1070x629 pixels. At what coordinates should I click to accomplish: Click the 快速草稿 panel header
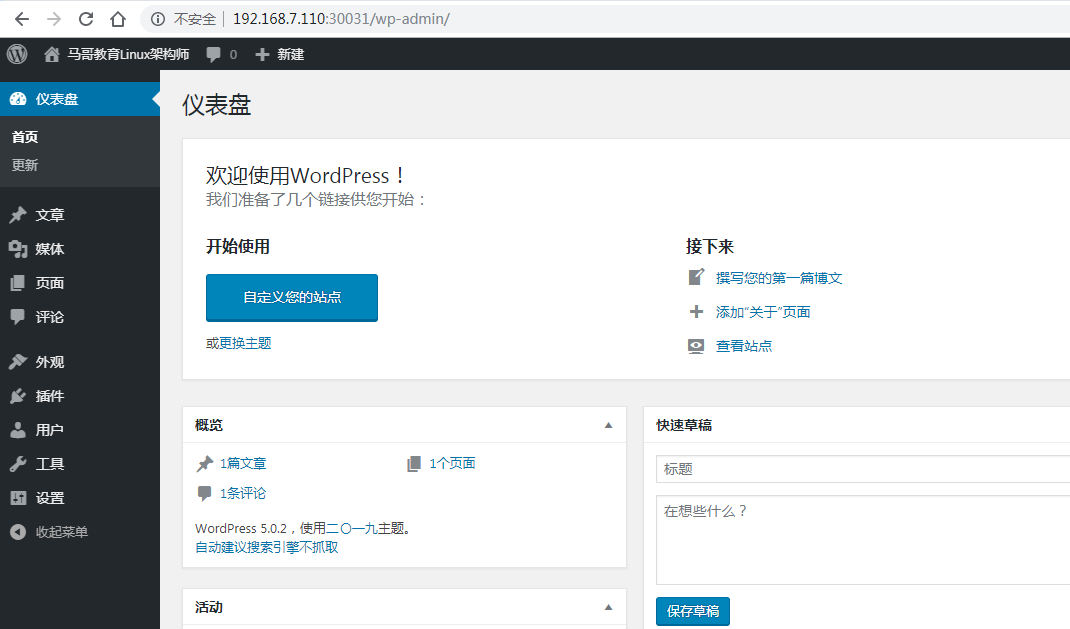856,425
